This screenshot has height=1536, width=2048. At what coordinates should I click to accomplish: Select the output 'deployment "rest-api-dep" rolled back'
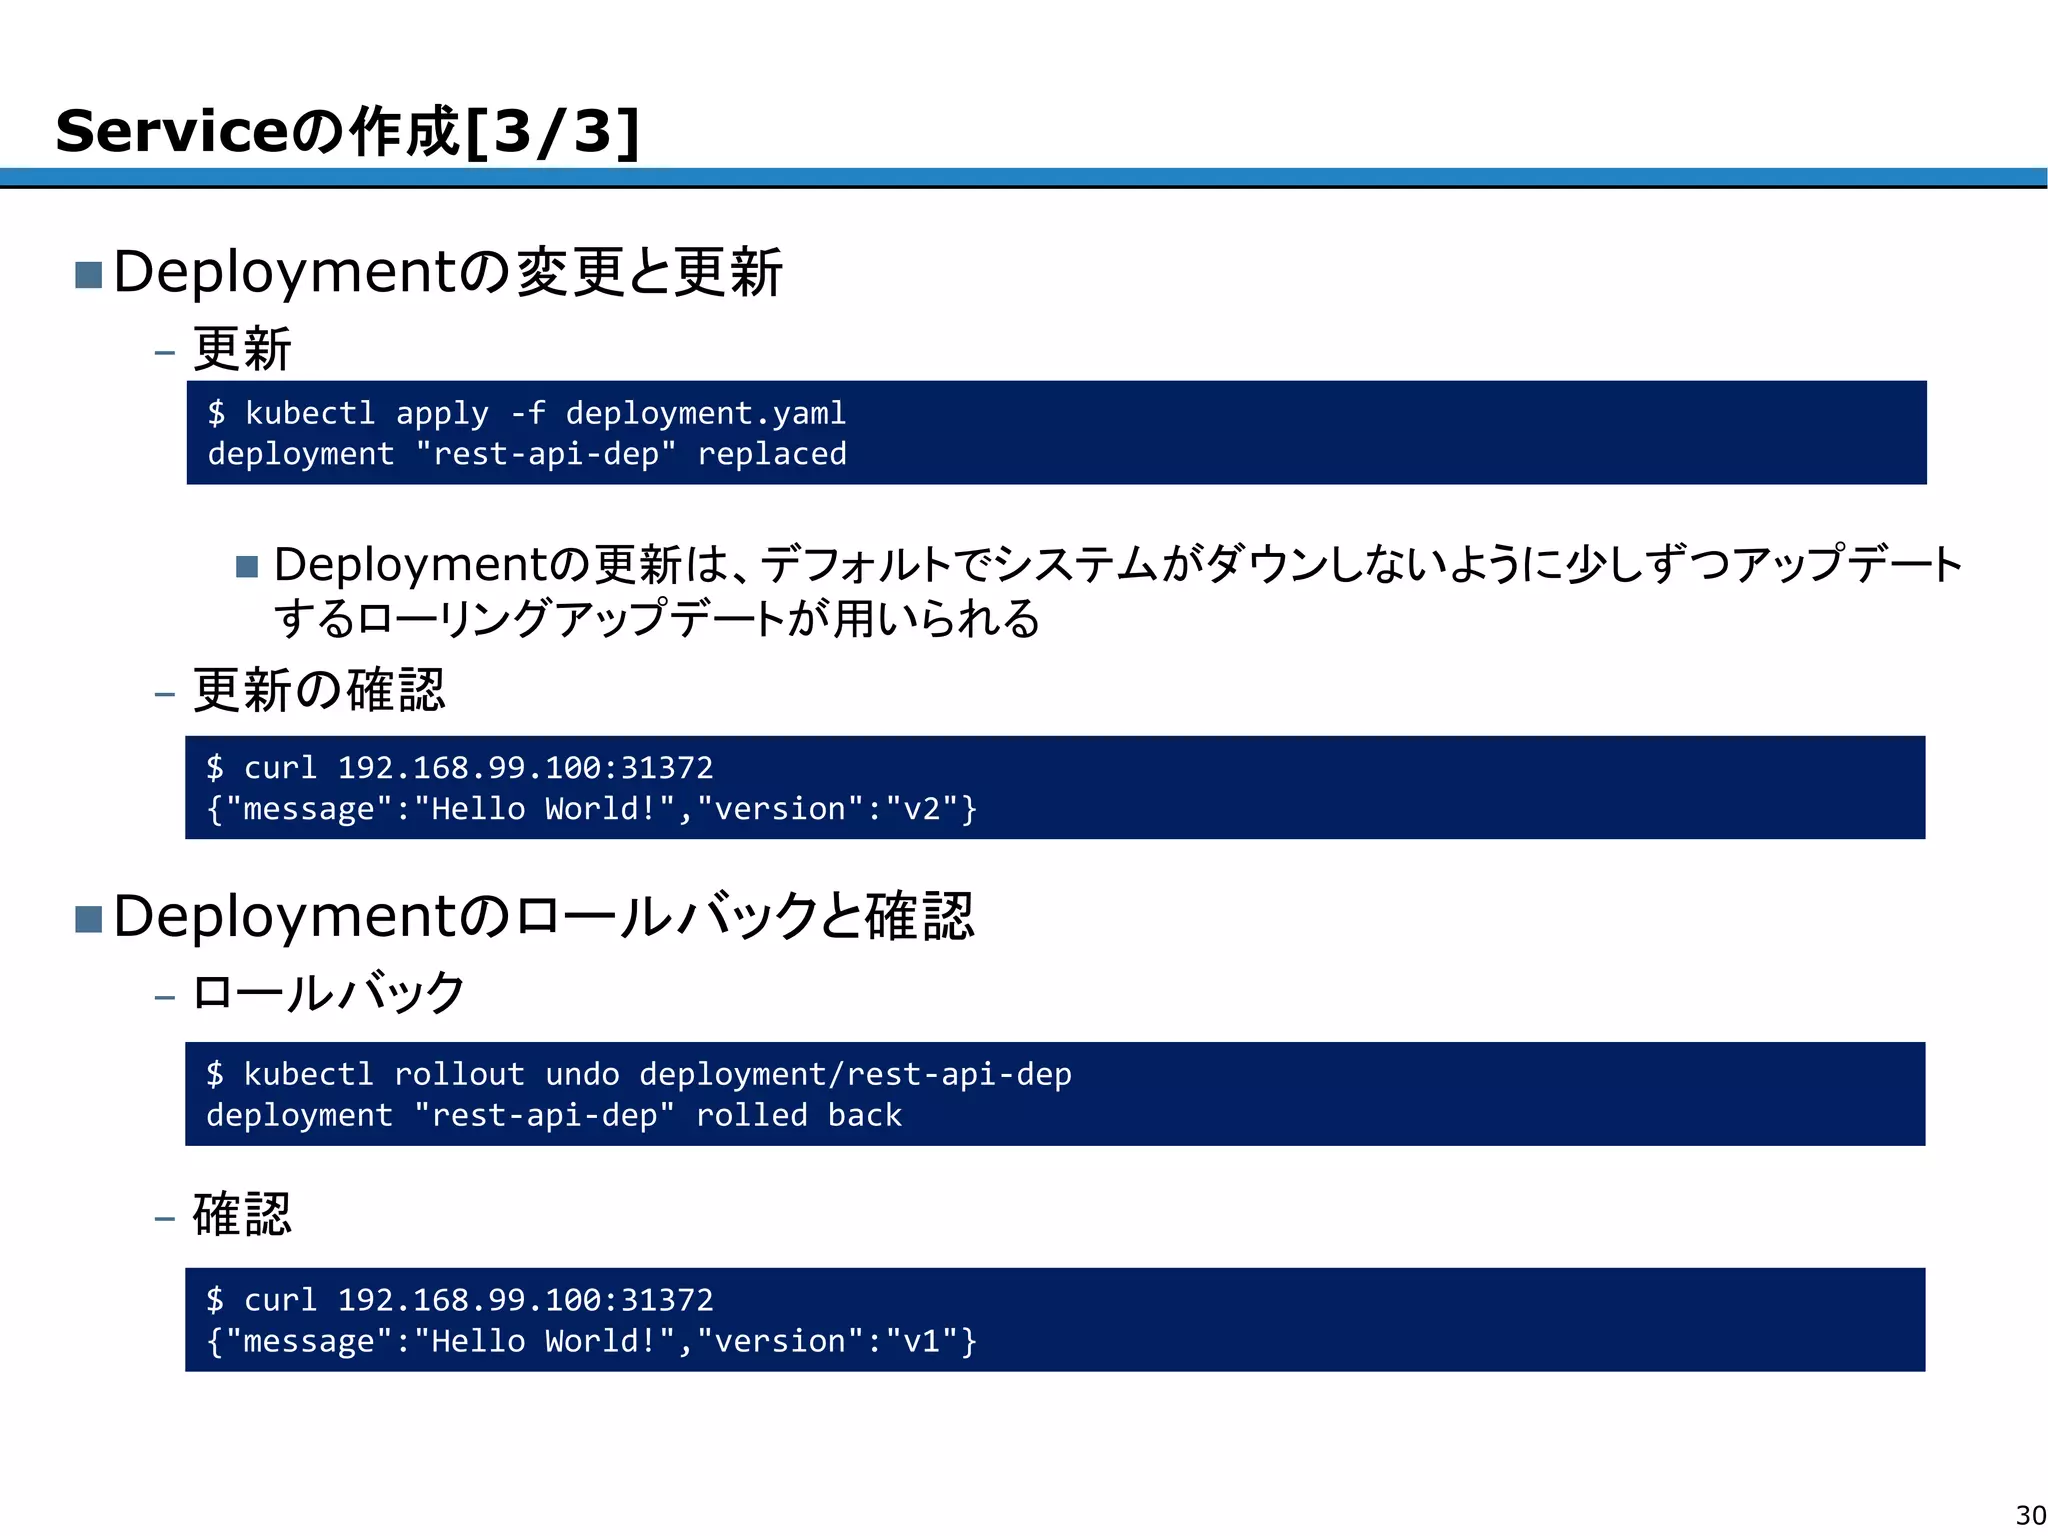[x=554, y=1115]
